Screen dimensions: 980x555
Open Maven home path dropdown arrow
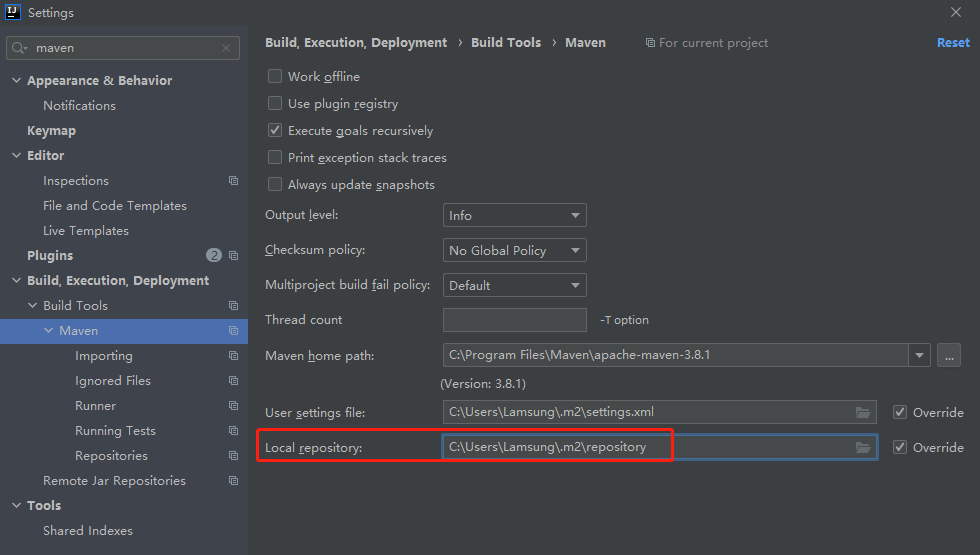(919, 355)
